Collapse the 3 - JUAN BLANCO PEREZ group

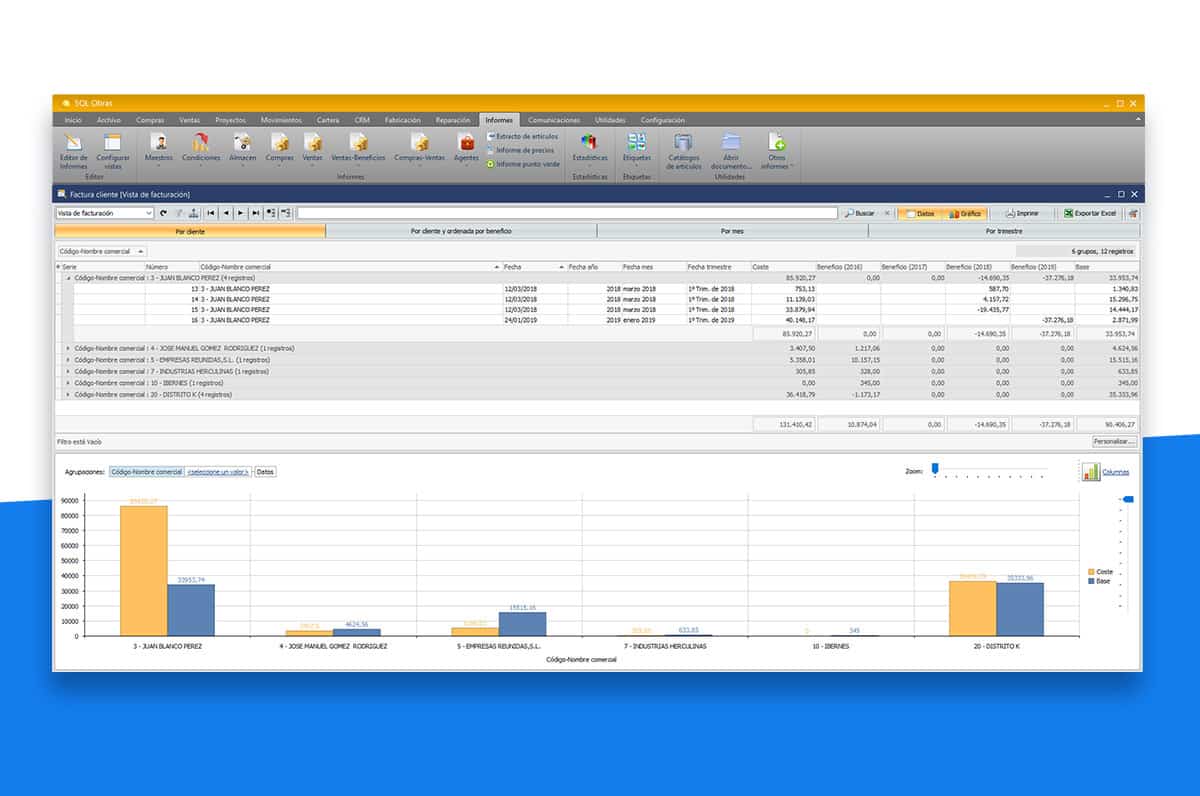[x=69, y=277]
